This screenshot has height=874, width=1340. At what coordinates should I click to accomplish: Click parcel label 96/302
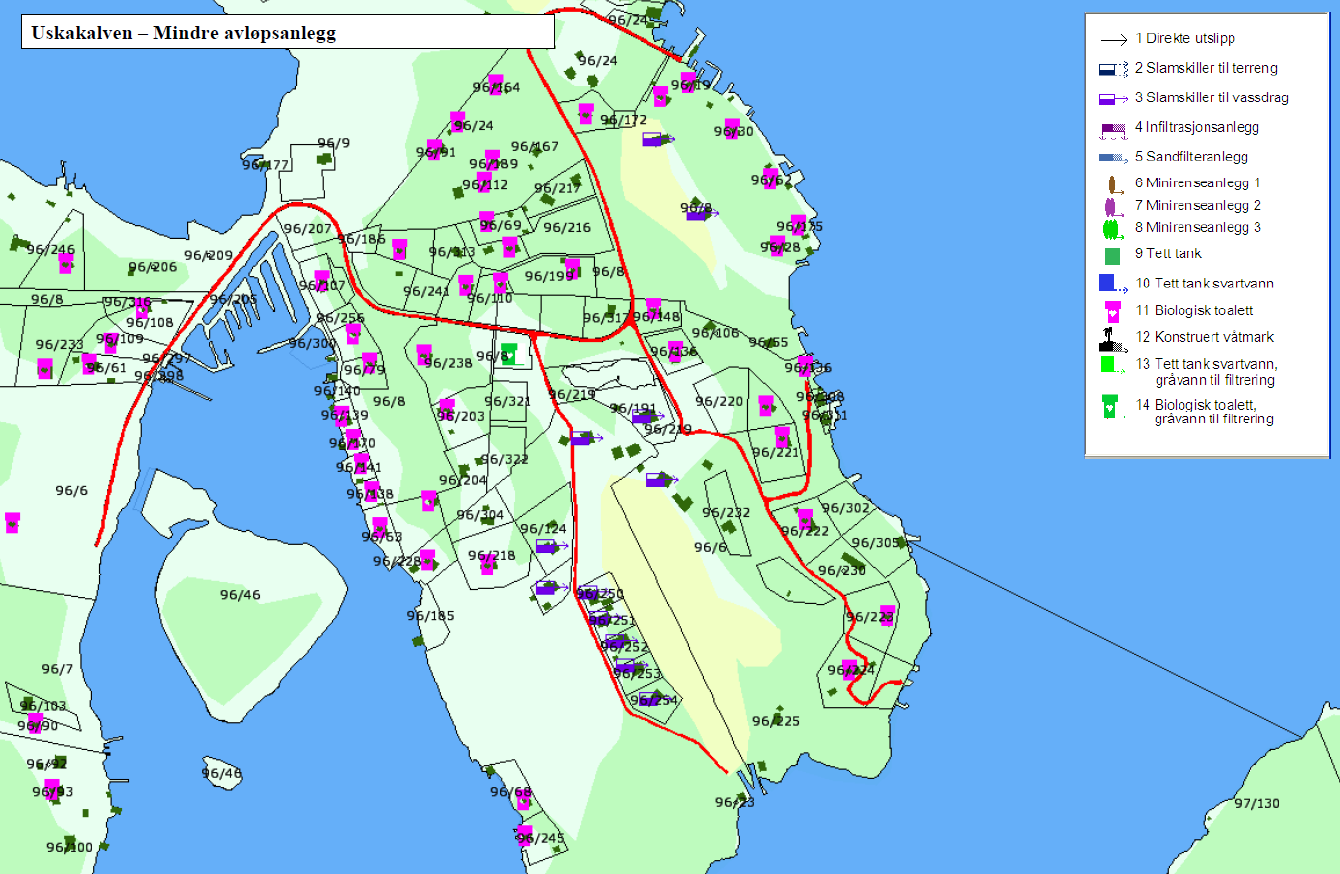tap(846, 509)
